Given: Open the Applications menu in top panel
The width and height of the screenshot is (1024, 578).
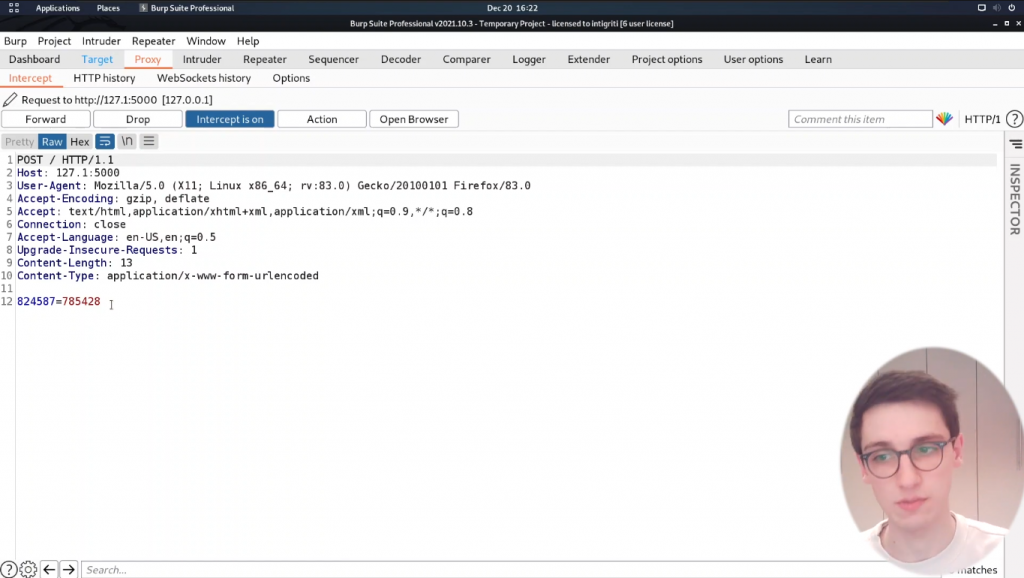Looking at the screenshot, I should [x=57, y=8].
